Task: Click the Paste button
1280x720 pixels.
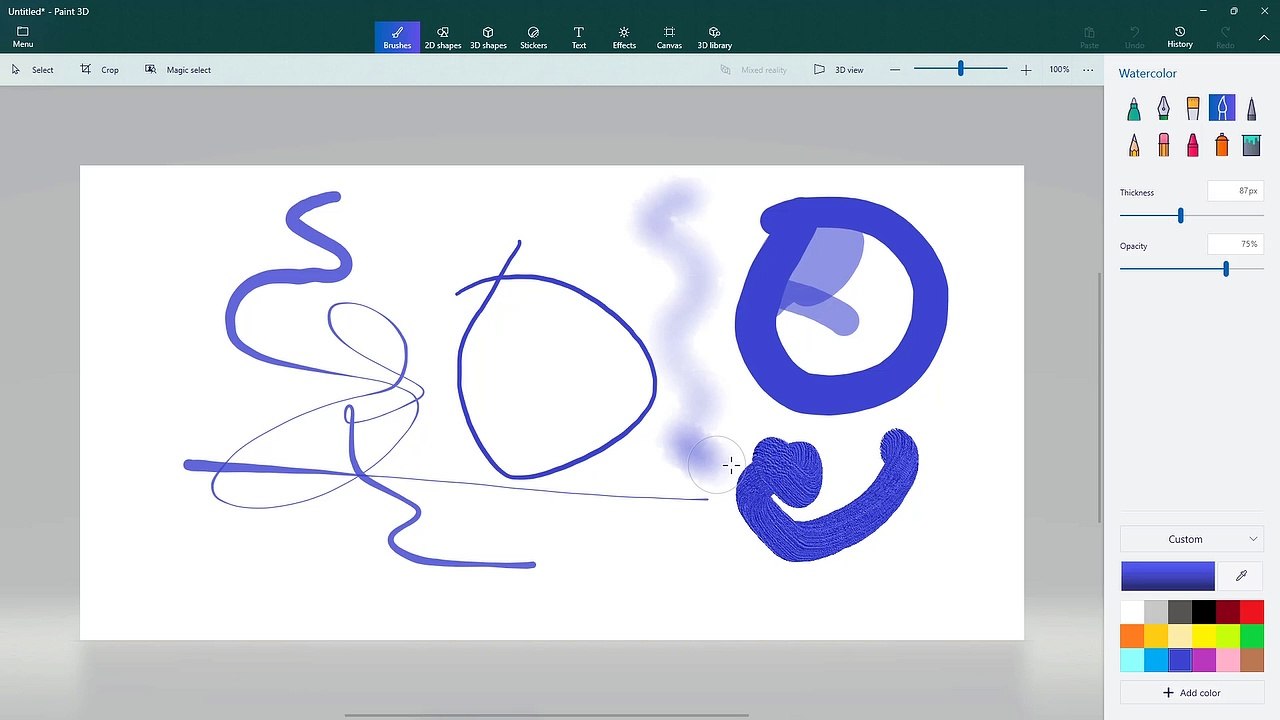Action: click(1089, 37)
